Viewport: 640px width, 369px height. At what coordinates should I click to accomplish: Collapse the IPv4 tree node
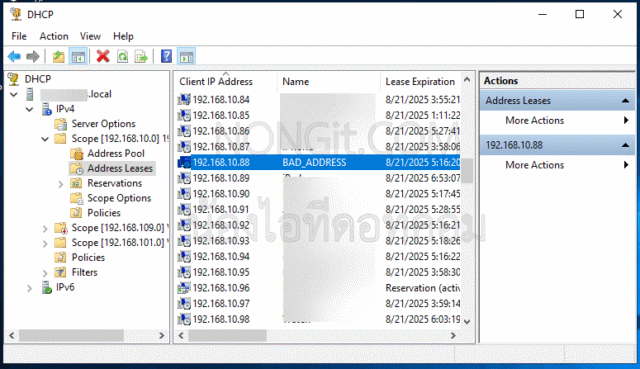pyautogui.click(x=29, y=109)
